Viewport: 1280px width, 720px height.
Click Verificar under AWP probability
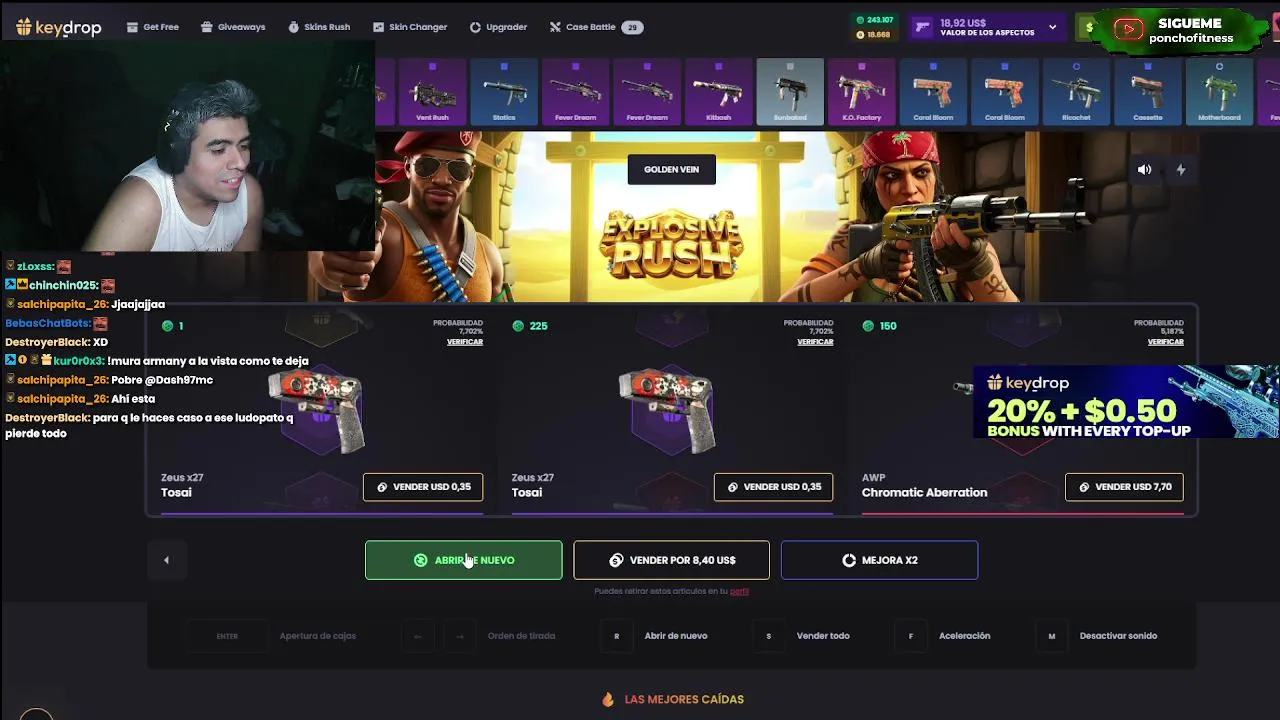[x=1165, y=342]
